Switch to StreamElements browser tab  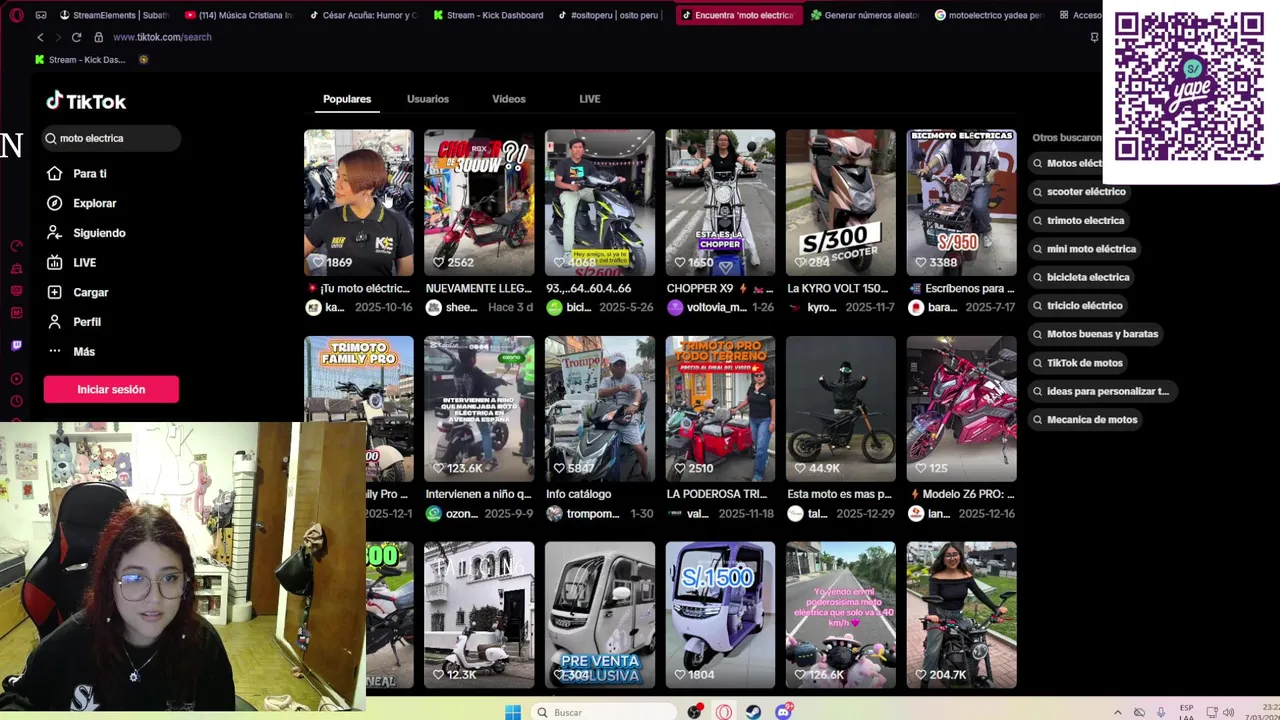click(x=114, y=15)
